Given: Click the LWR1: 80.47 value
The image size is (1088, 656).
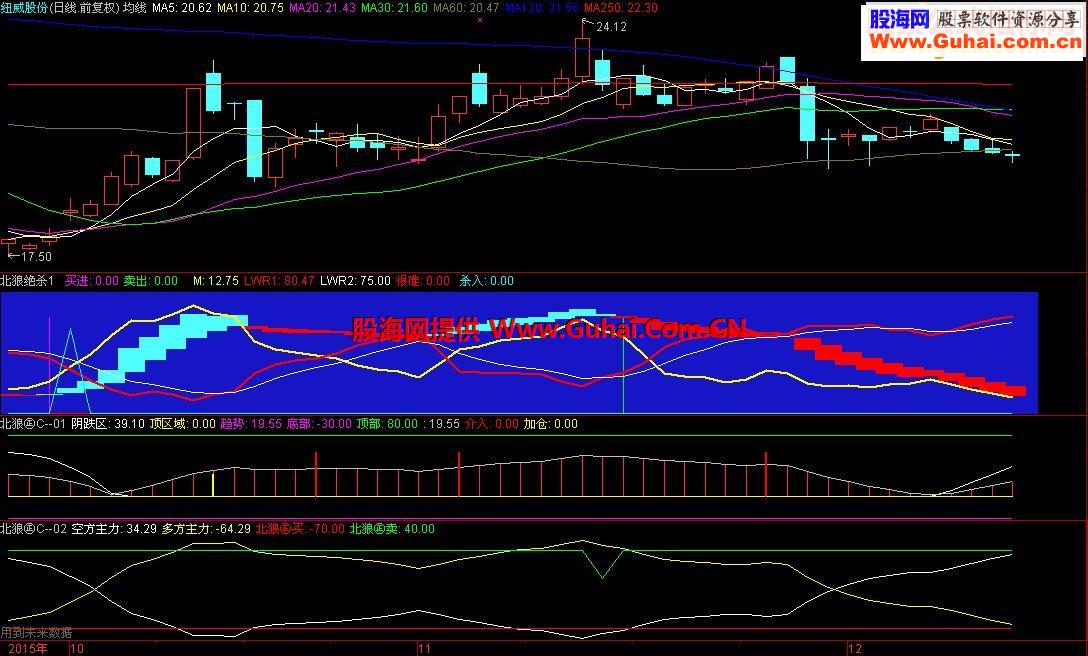Looking at the screenshot, I should 279,281.
